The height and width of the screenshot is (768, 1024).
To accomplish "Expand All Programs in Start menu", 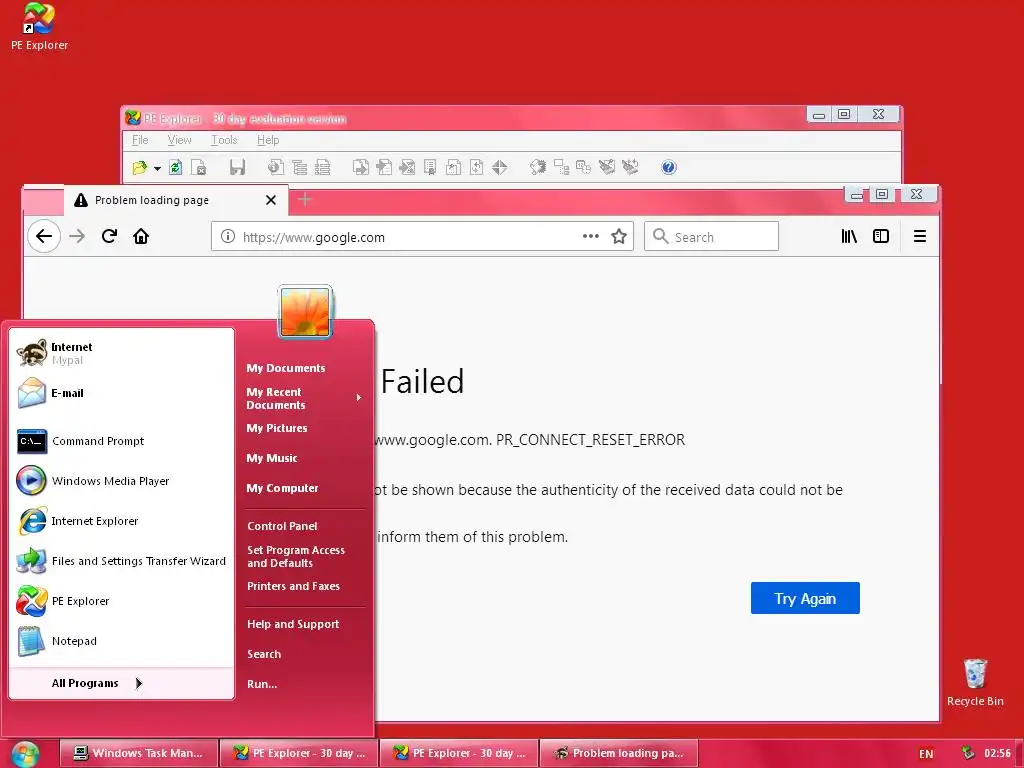I will click(122, 683).
